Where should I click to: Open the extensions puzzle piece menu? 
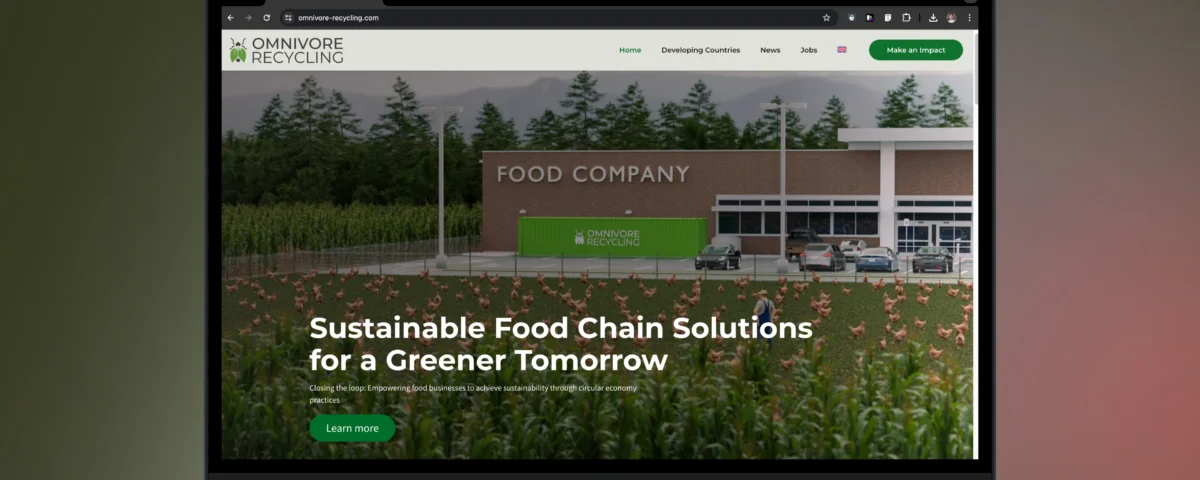point(907,17)
